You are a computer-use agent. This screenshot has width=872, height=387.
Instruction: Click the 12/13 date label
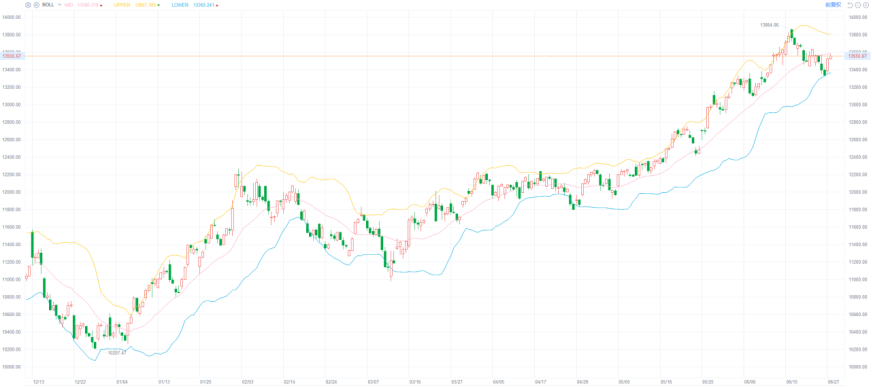pos(39,382)
